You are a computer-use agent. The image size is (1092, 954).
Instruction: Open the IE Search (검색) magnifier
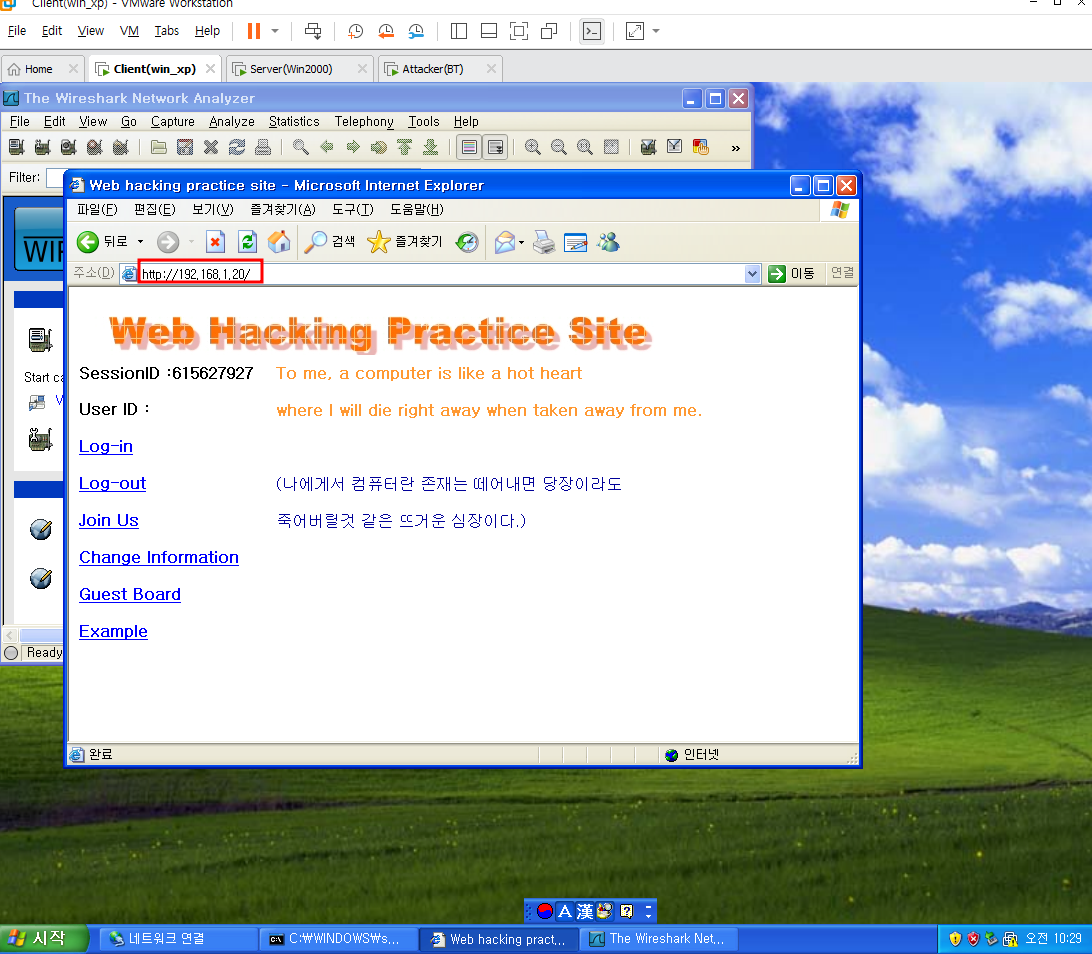click(329, 242)
